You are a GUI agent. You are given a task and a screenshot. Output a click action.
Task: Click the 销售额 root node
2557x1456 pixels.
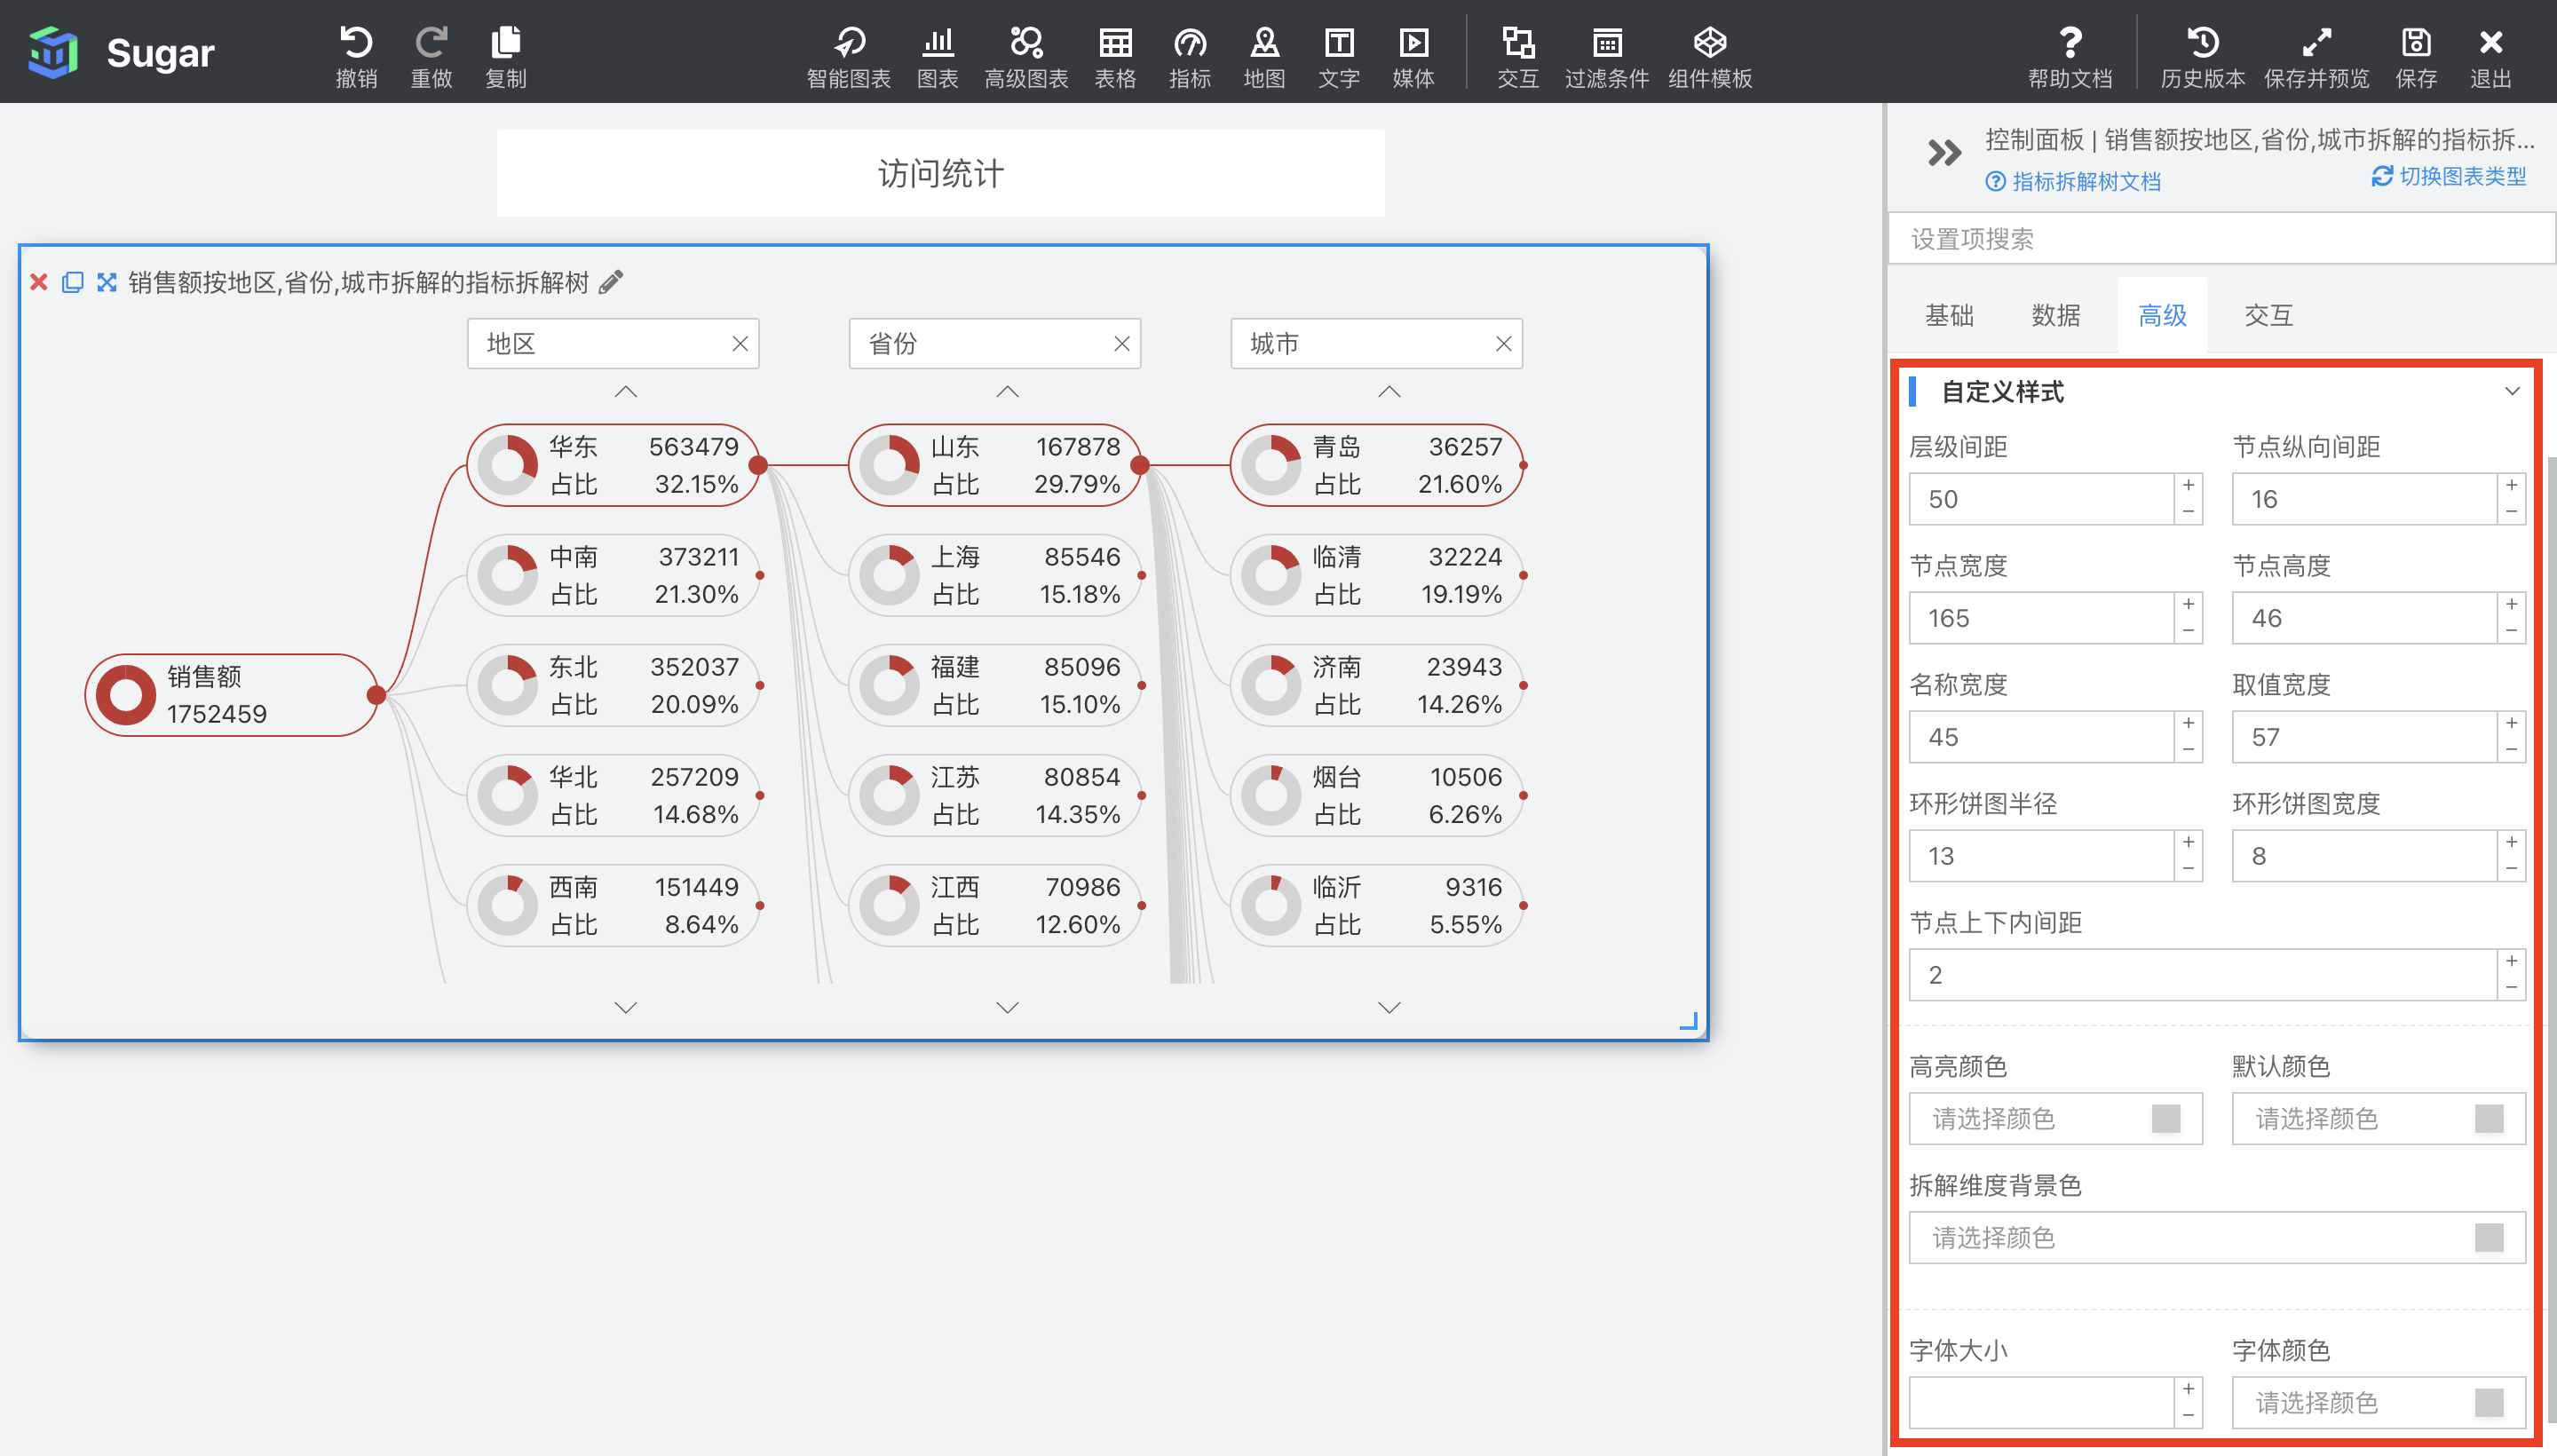click(232, 695)
